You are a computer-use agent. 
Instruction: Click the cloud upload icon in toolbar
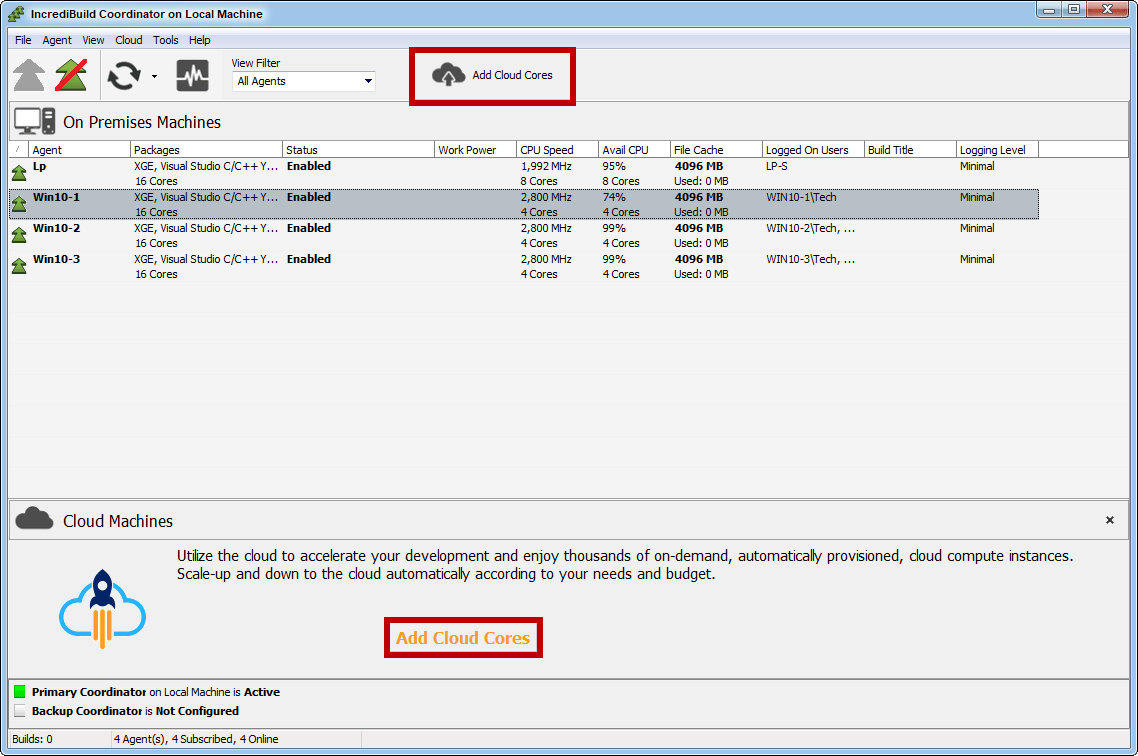[449, 75]
